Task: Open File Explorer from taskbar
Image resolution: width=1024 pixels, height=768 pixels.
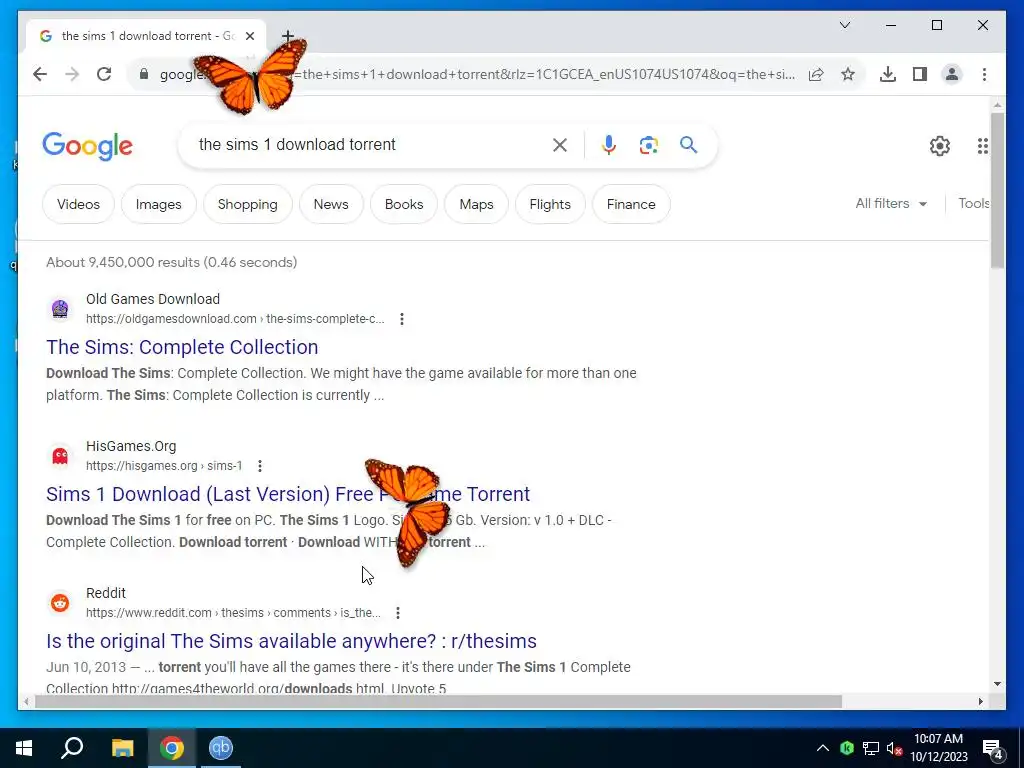Action: point(122,748)
